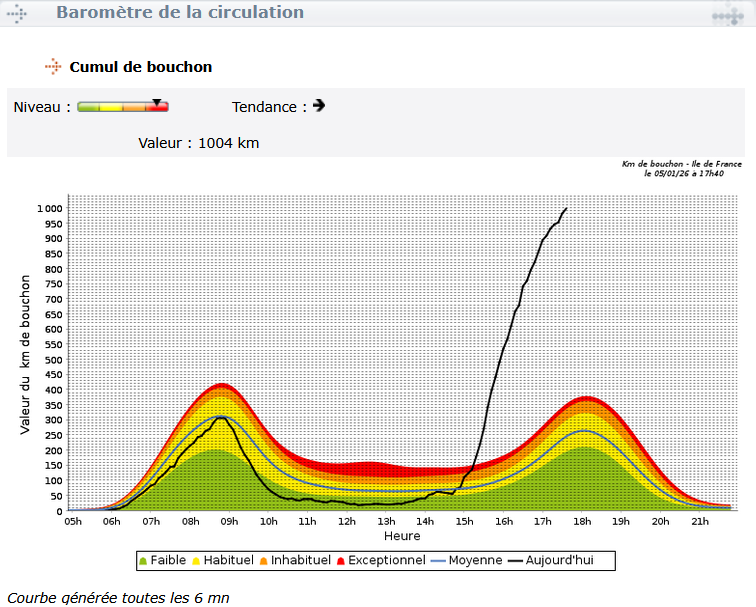Click the 'Niveau :' label
This screenshot has width=756, height=607.
(x=42, y=107)
